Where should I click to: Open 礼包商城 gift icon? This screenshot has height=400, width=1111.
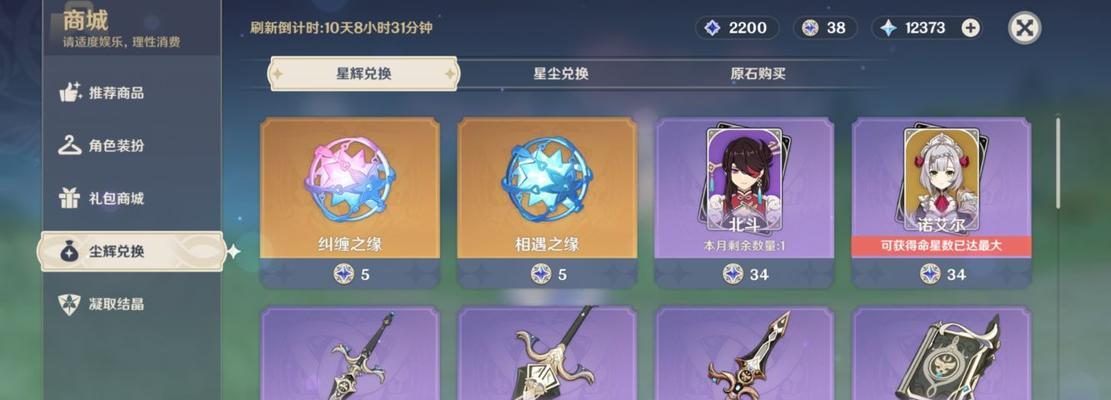[x=69, y=198]
